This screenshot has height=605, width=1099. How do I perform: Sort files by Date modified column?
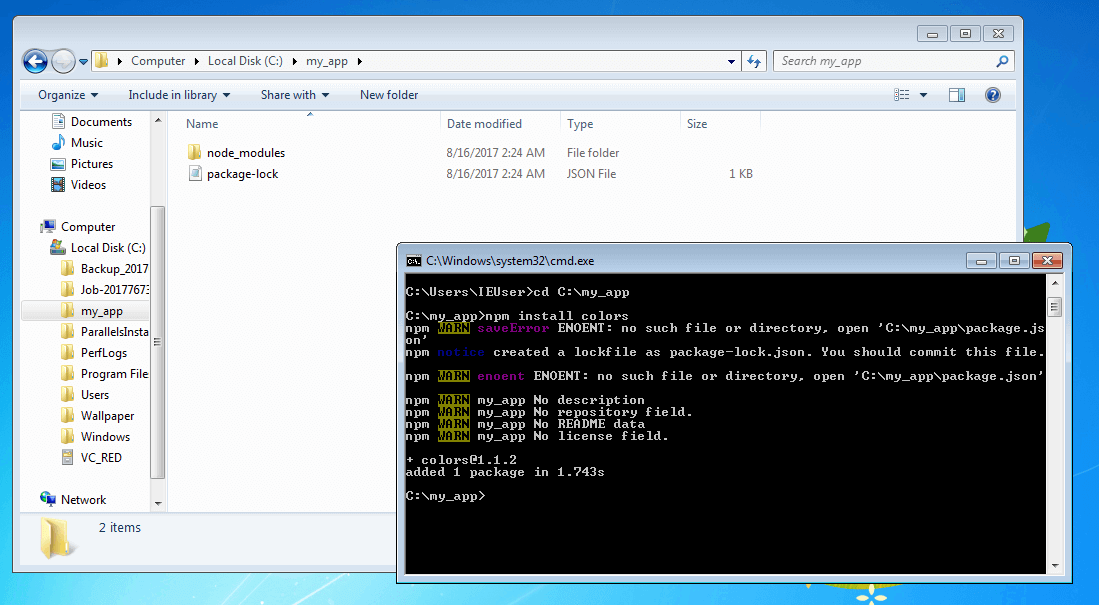tap(484, 124)
